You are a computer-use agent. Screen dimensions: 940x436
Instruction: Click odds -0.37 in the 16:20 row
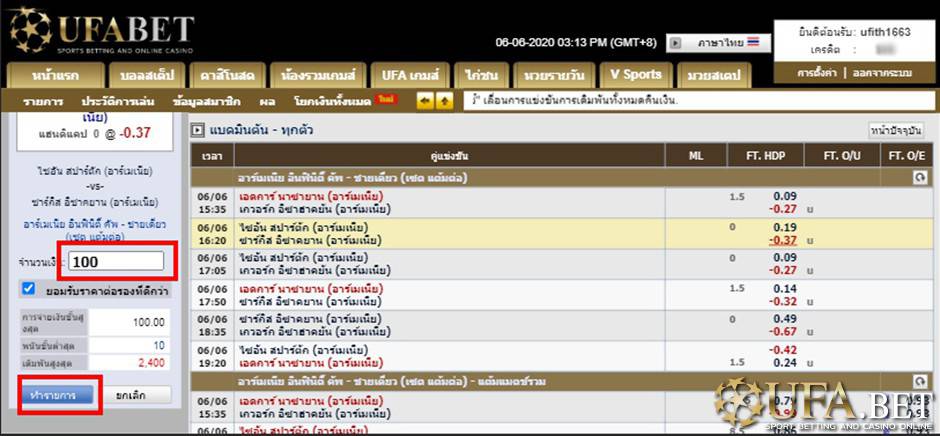(783, 240)
